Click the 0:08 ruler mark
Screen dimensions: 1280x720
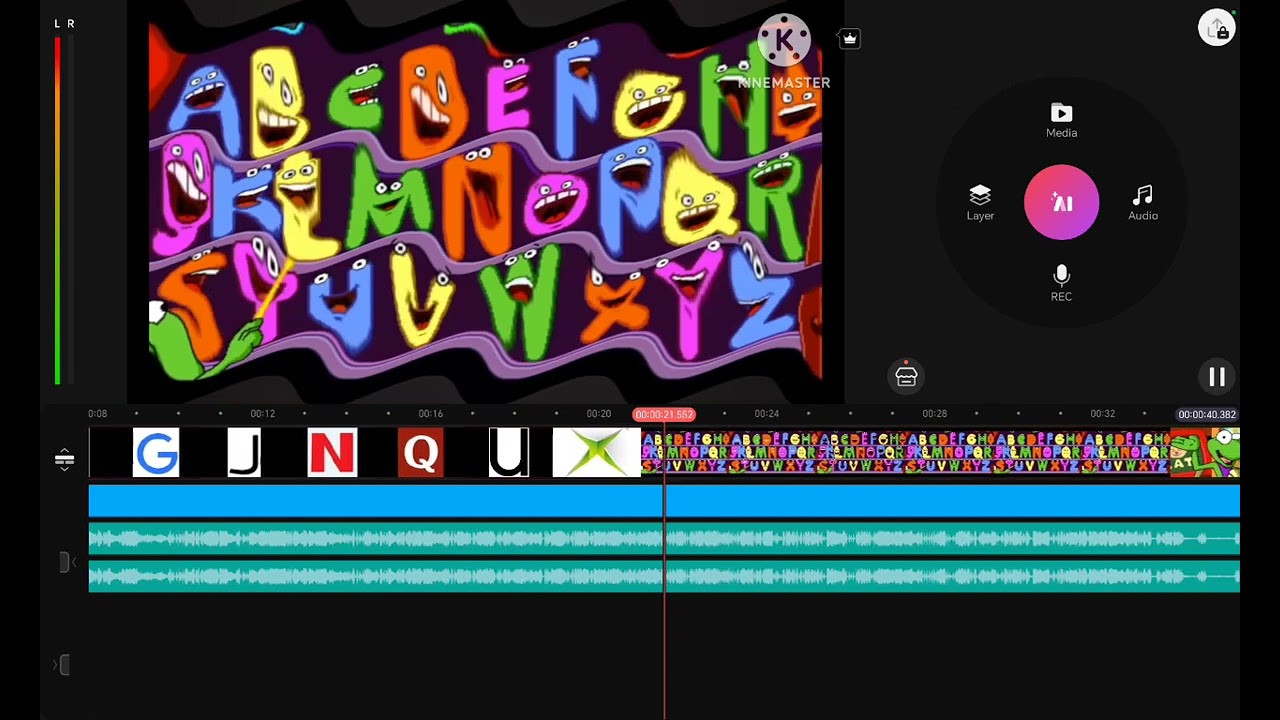(x=97, y=413)
